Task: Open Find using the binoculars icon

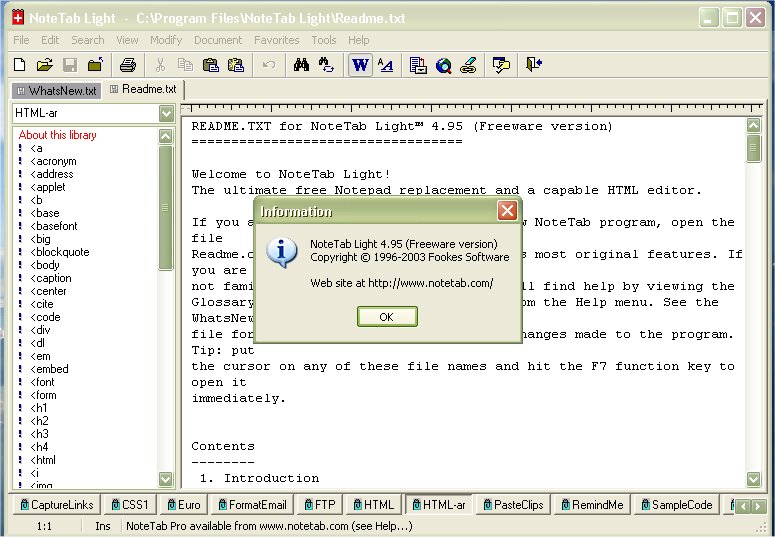Action: click(x=301, y=65)
